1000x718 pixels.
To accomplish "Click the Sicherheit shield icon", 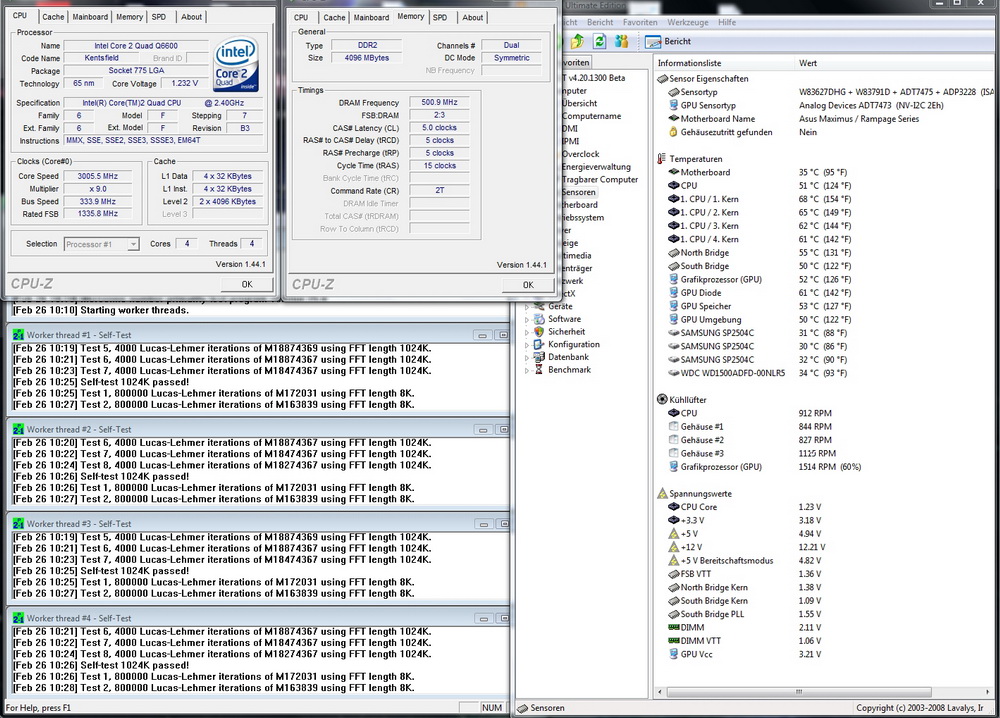I will coord(539,332).
